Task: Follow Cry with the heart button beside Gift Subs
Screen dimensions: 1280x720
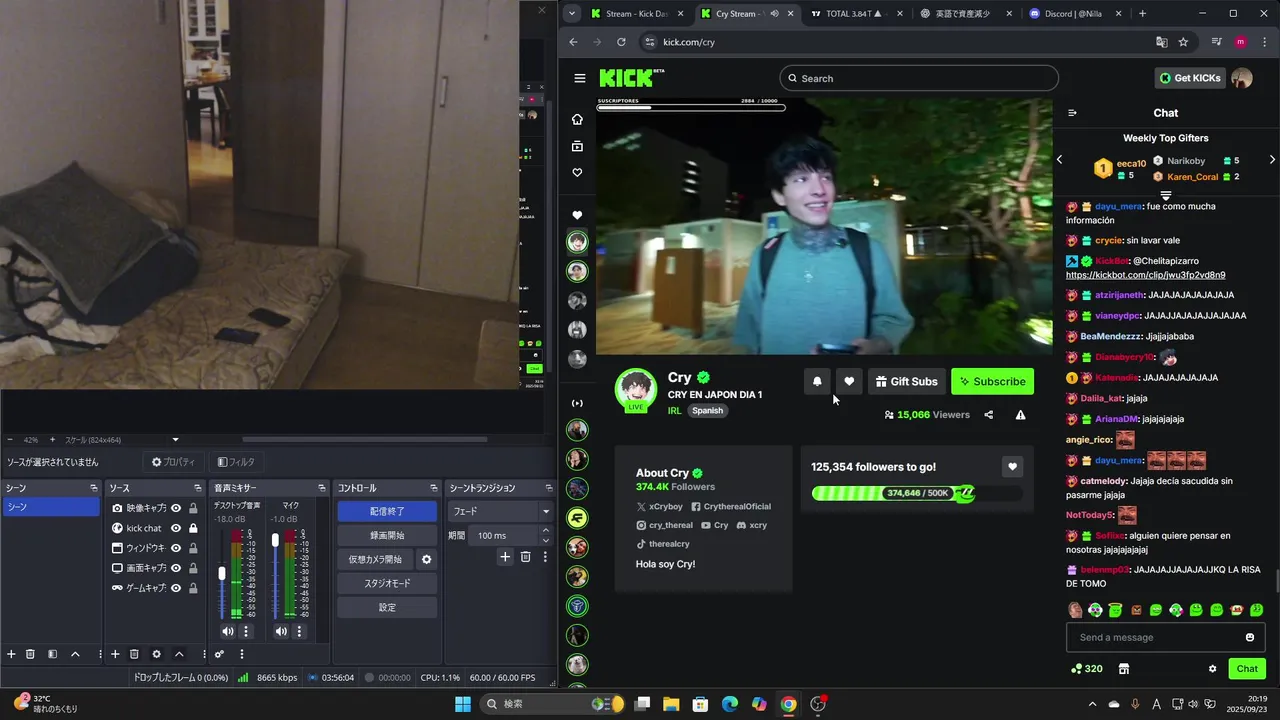Action: pyautogui.click(x=849, y=381)
